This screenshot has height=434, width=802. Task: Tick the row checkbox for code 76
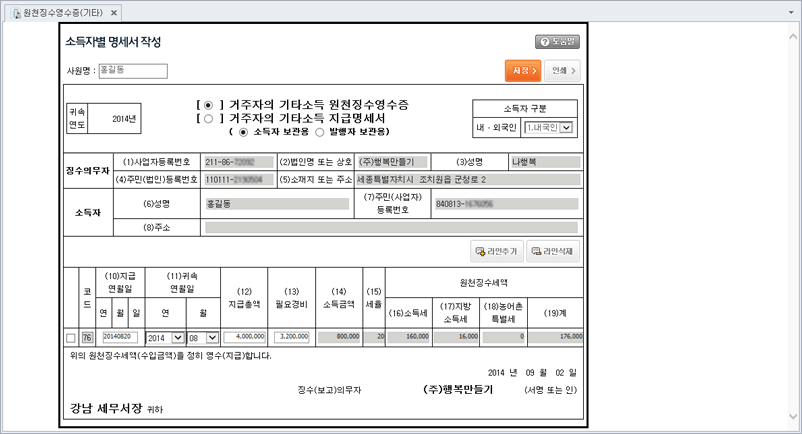click(71, 338)
